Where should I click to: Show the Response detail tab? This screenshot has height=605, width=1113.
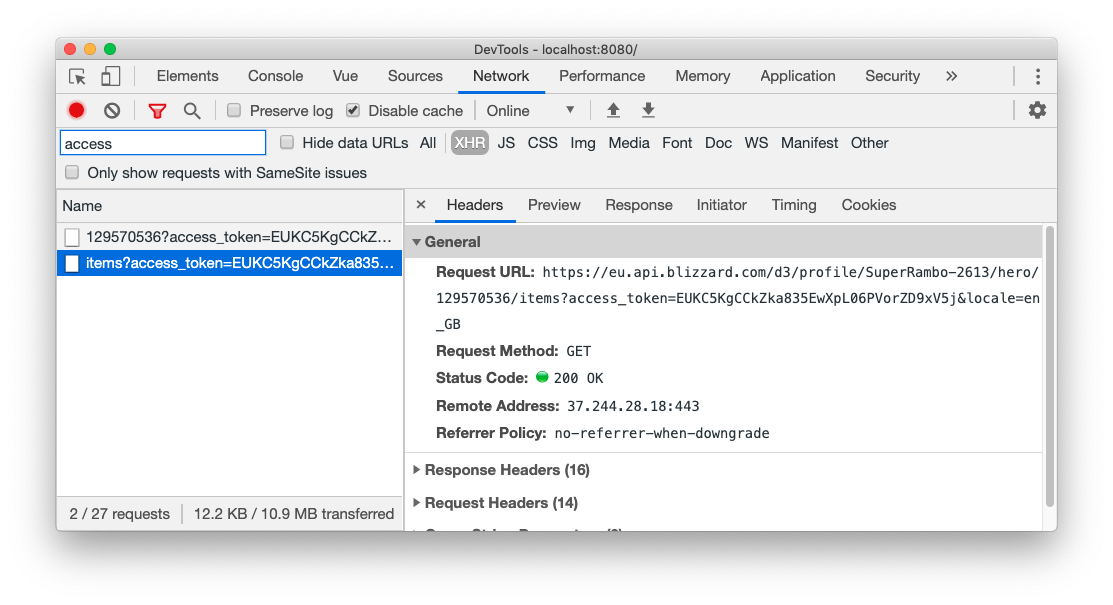[639, 205]
